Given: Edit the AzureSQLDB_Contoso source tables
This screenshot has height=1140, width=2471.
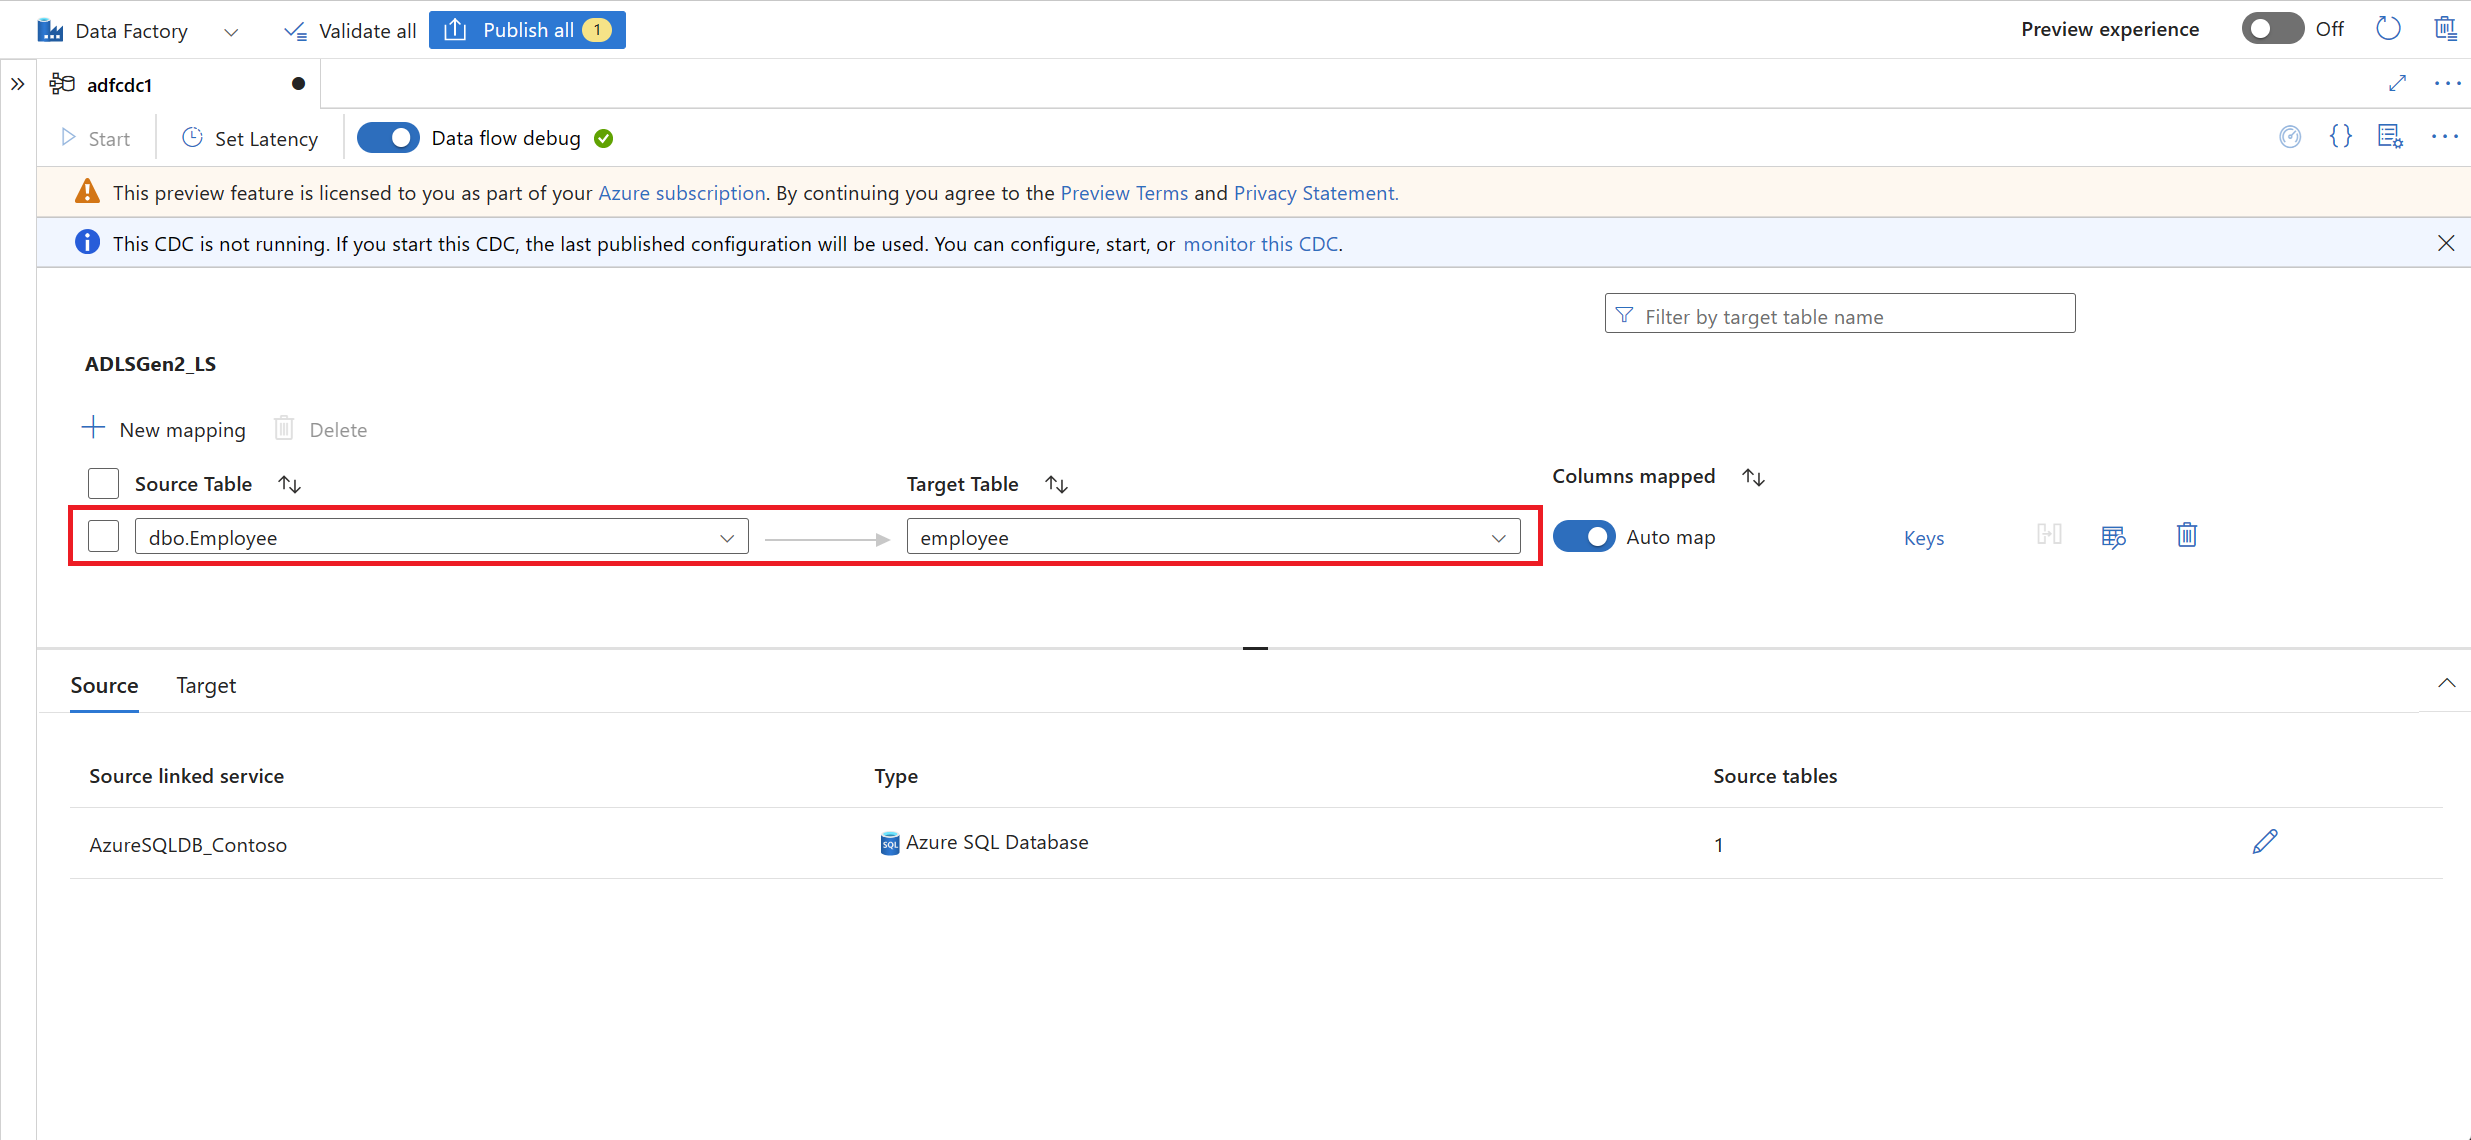Looking at the screenshot, I should click(x=2264, y=842).
